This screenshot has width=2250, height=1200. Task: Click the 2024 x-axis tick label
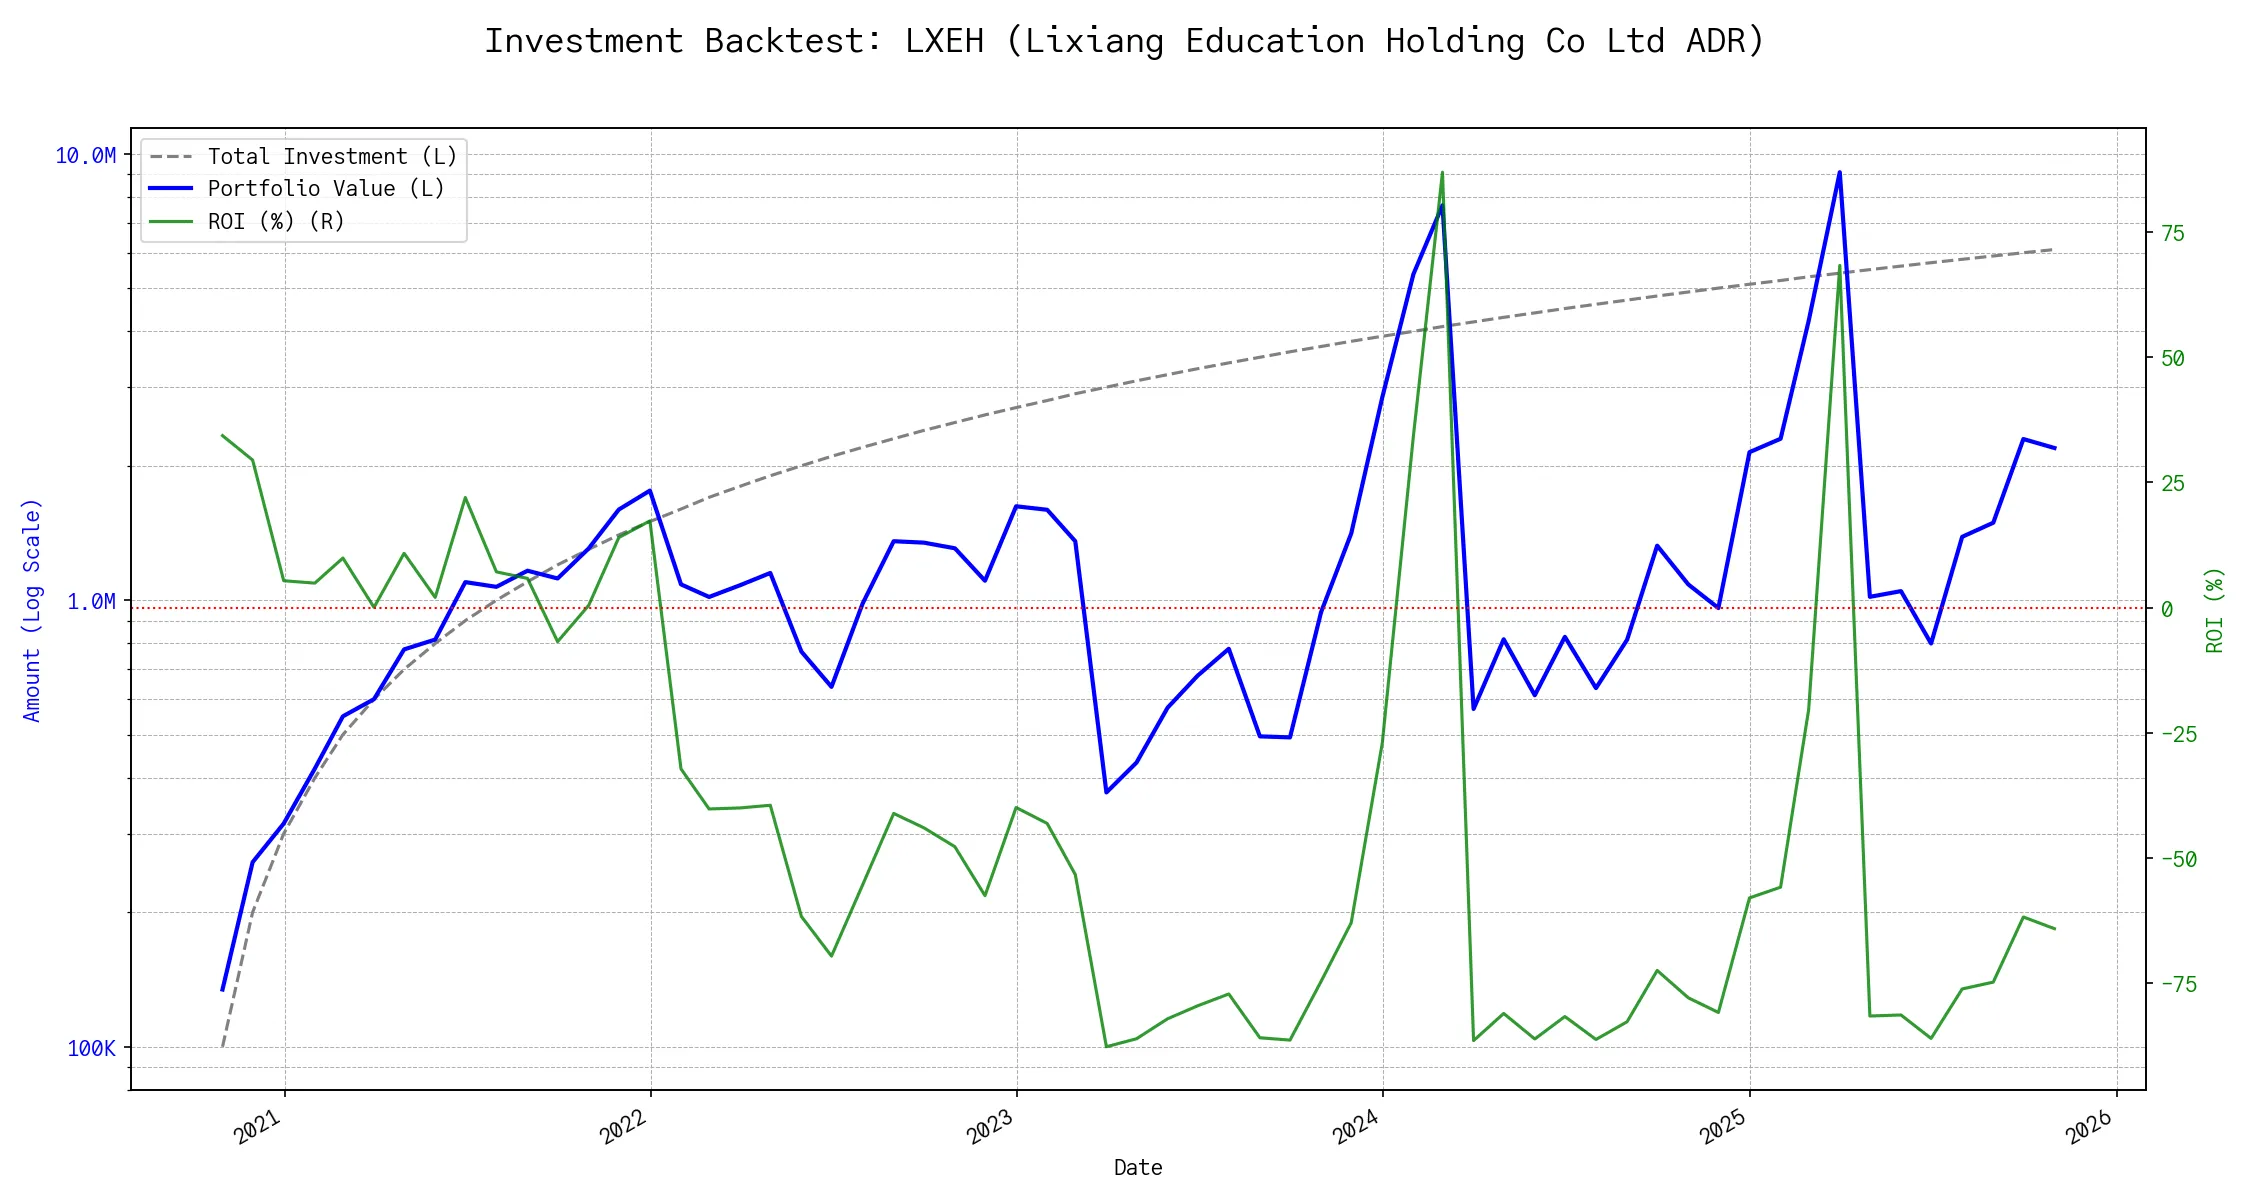[1356, 1128]
